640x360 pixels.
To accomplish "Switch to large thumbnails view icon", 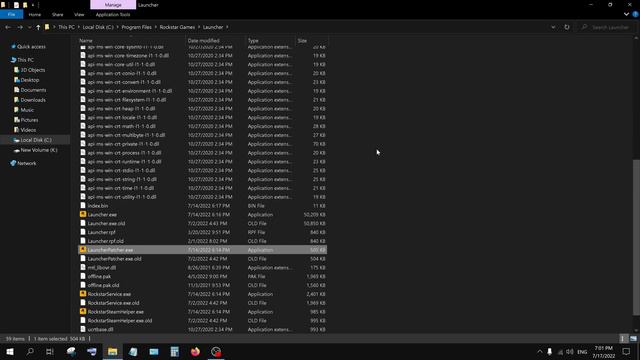I will click(633, 339).
